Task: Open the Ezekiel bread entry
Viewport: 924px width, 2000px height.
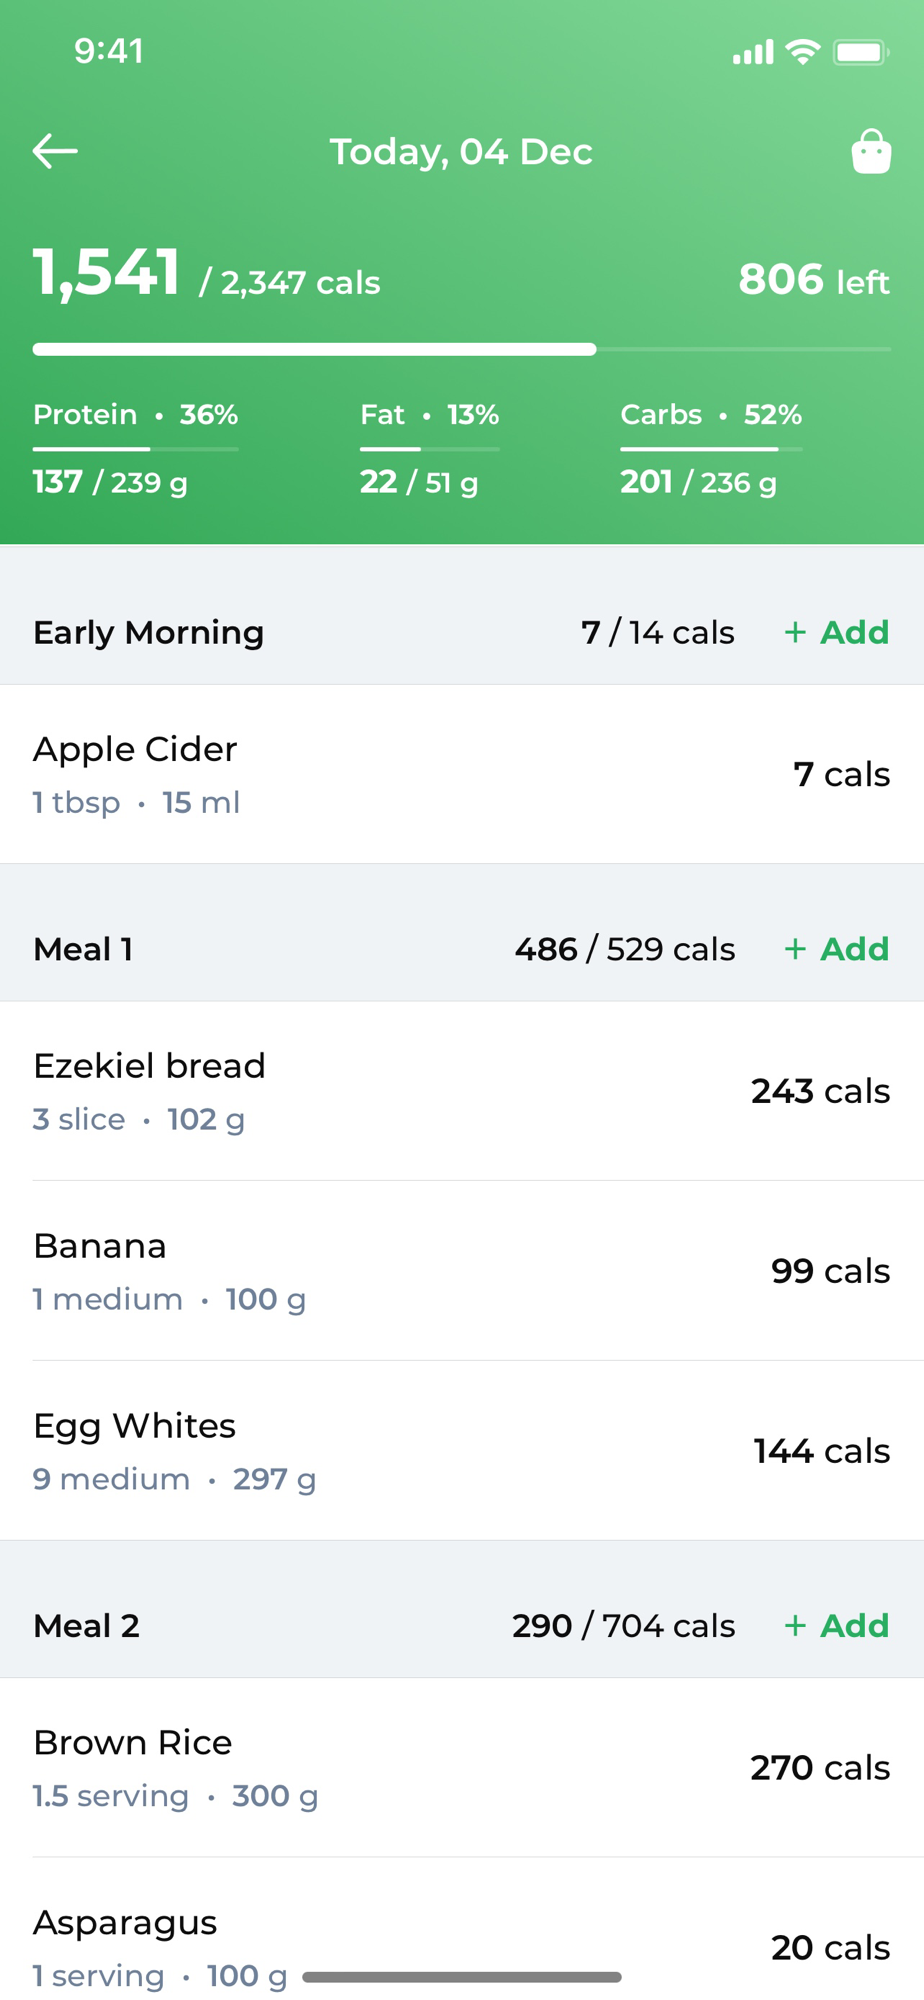Action: point(461,1091)
